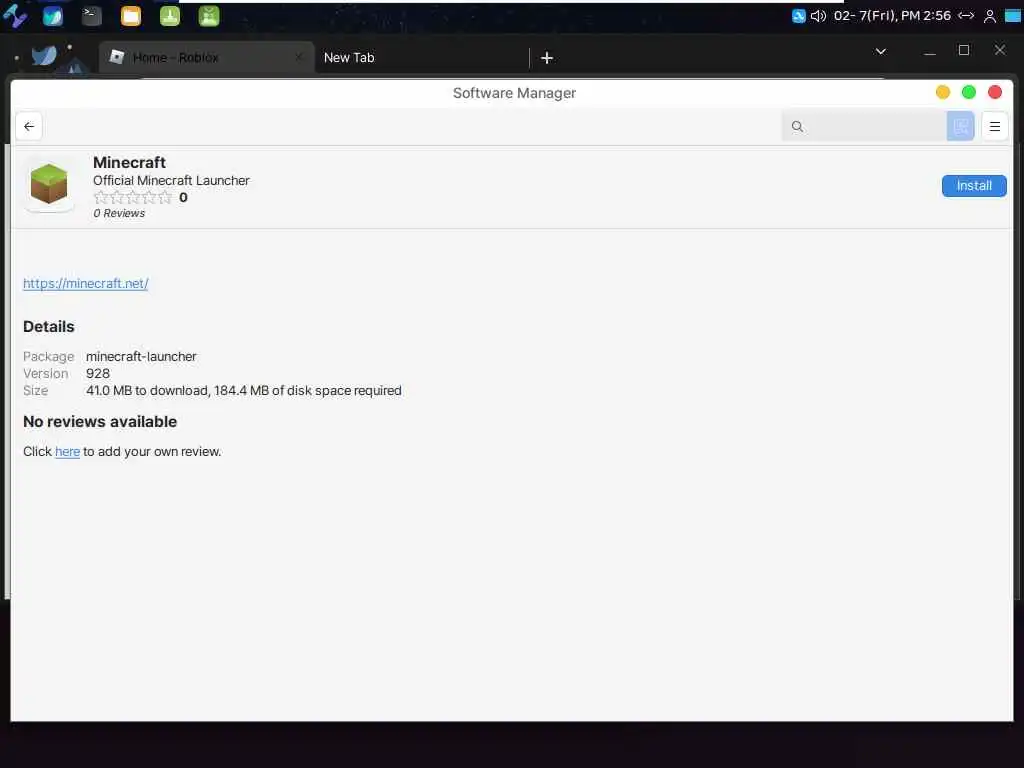1024x768 pixels.
Task: Click the blue rectangle at panel end
Action: tap(1013, 16)
